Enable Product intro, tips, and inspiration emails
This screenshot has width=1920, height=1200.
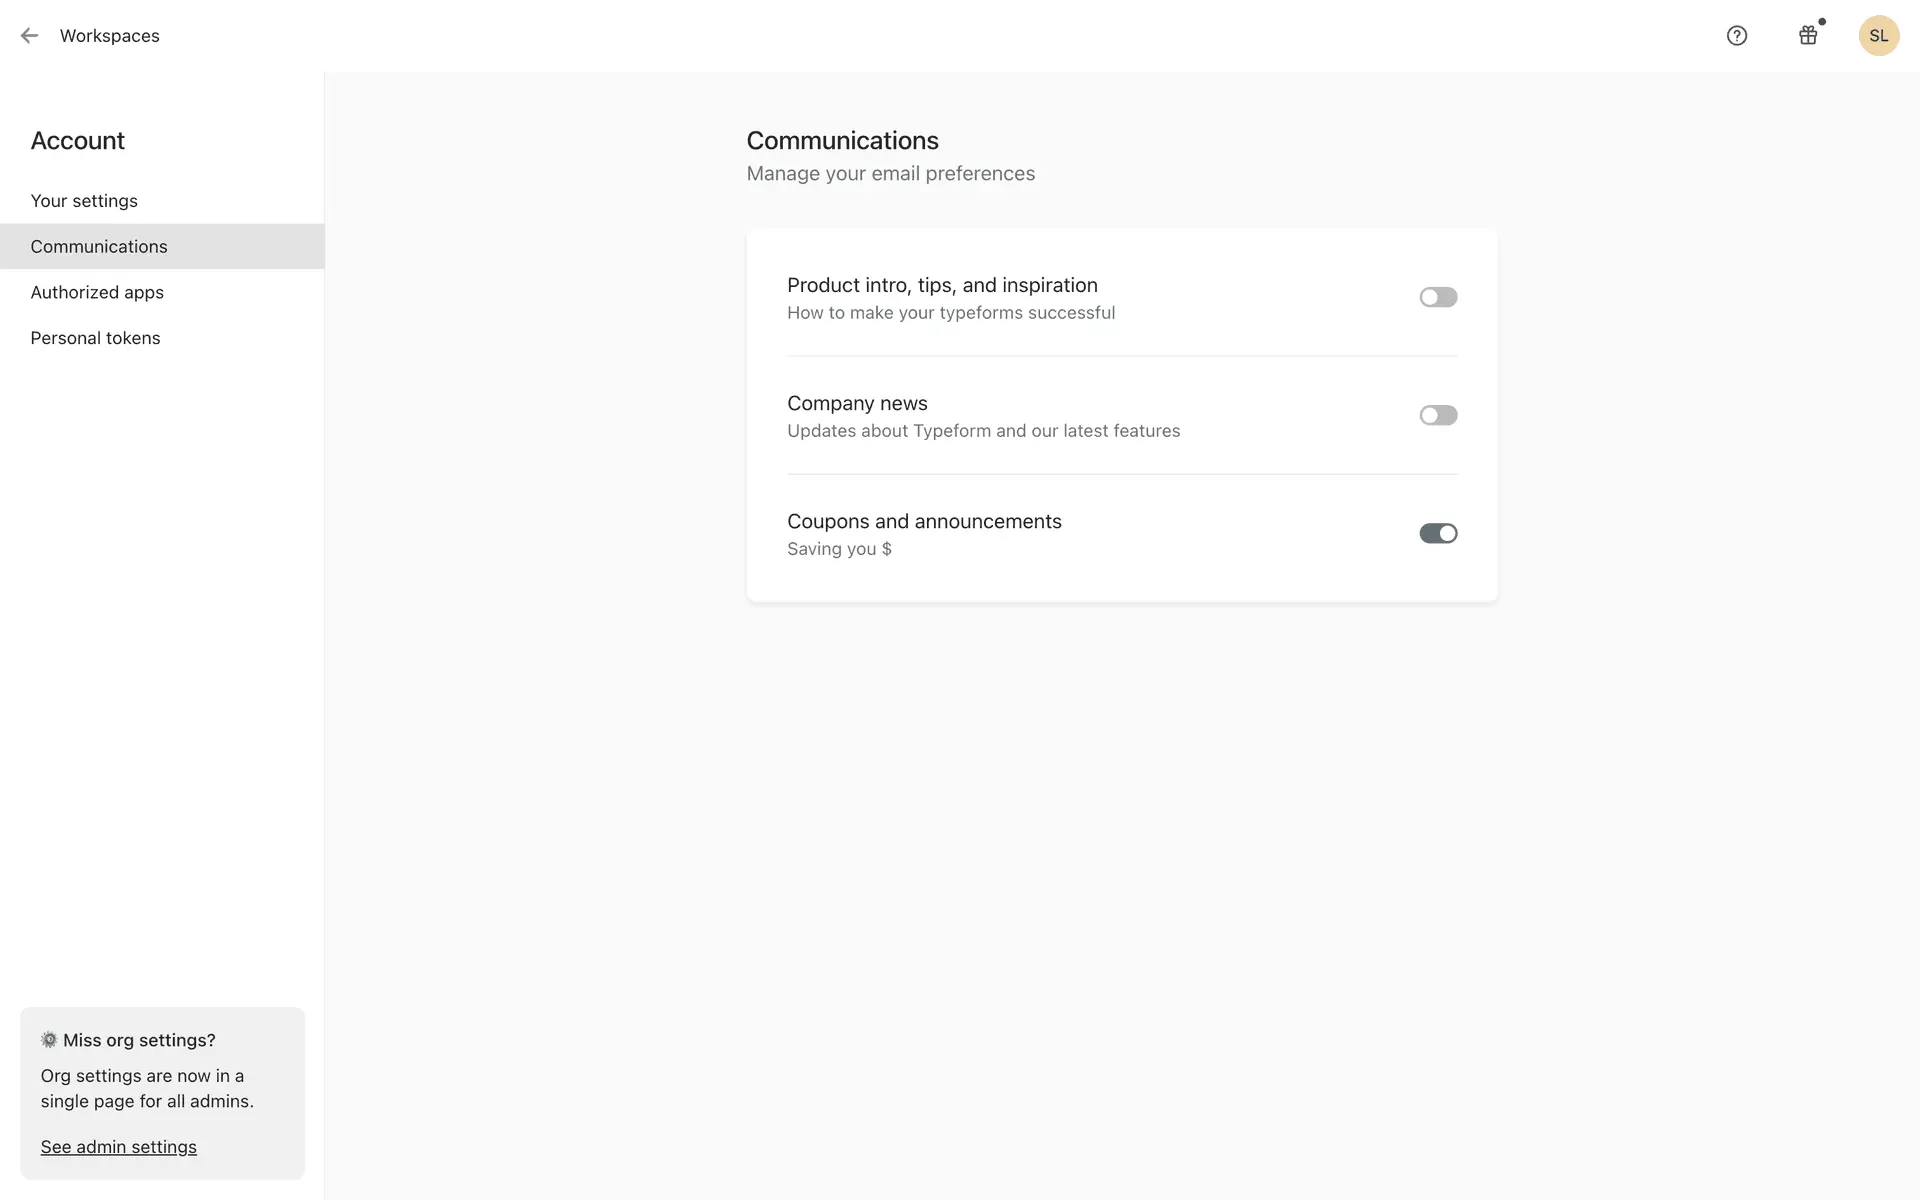(1438, 297)
